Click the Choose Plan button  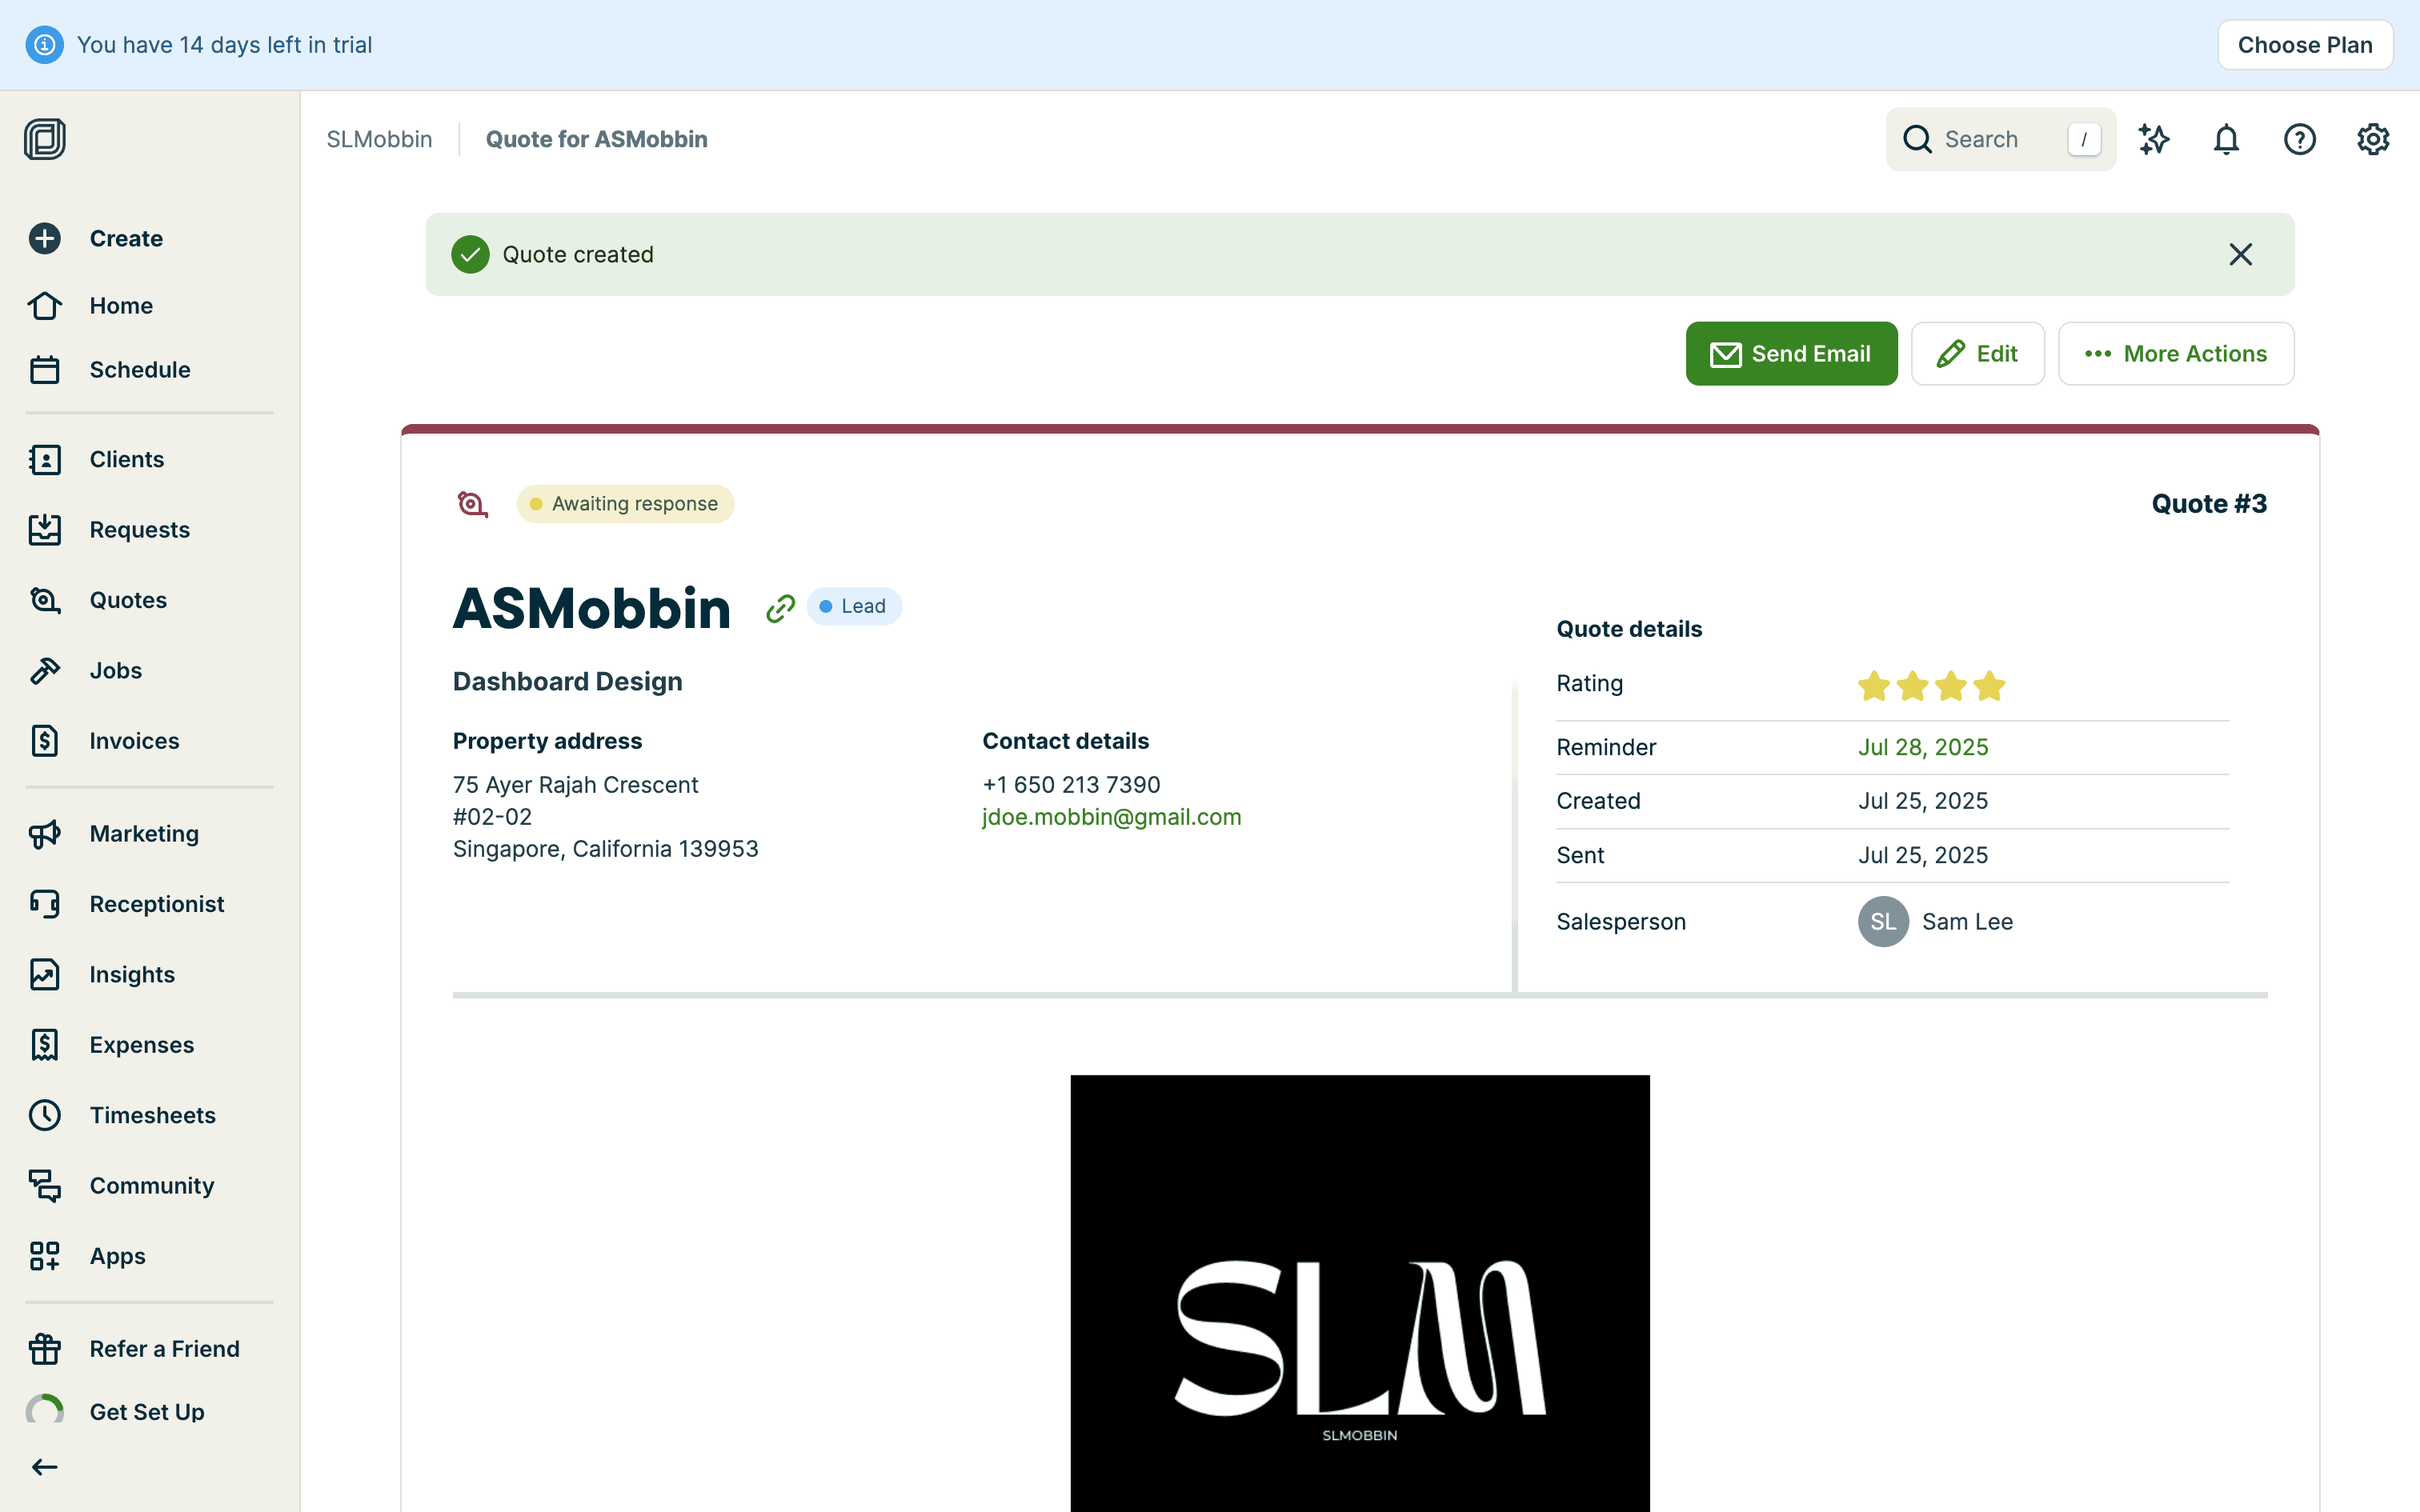[x=2304, y=45]
